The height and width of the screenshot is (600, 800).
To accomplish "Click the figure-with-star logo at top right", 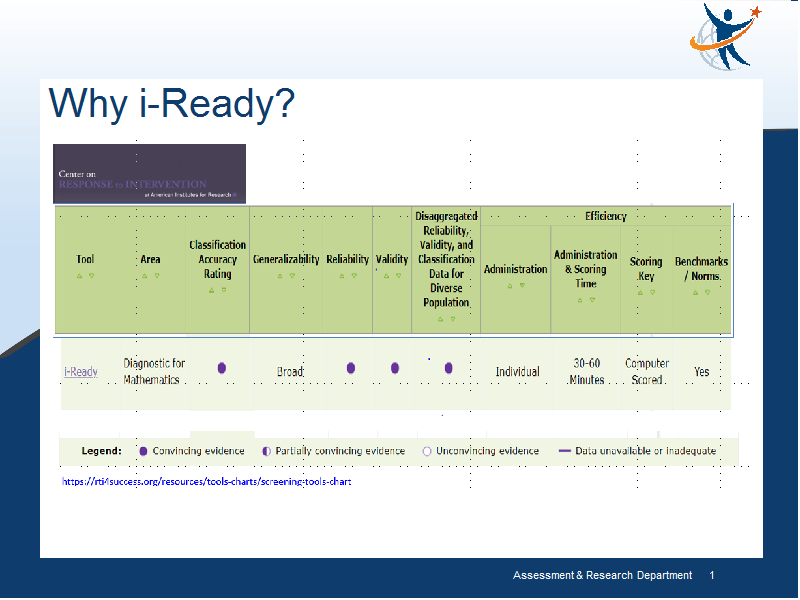I will [x=724, y=36].
